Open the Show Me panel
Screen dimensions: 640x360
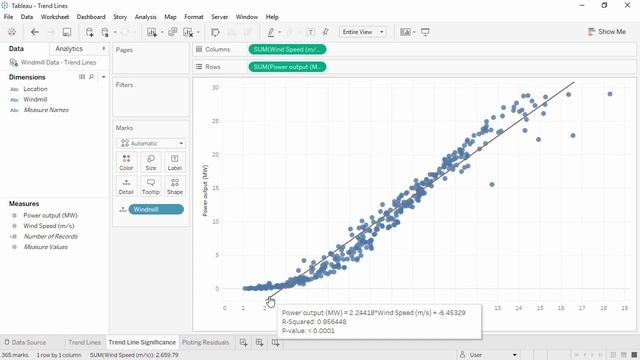607,31
